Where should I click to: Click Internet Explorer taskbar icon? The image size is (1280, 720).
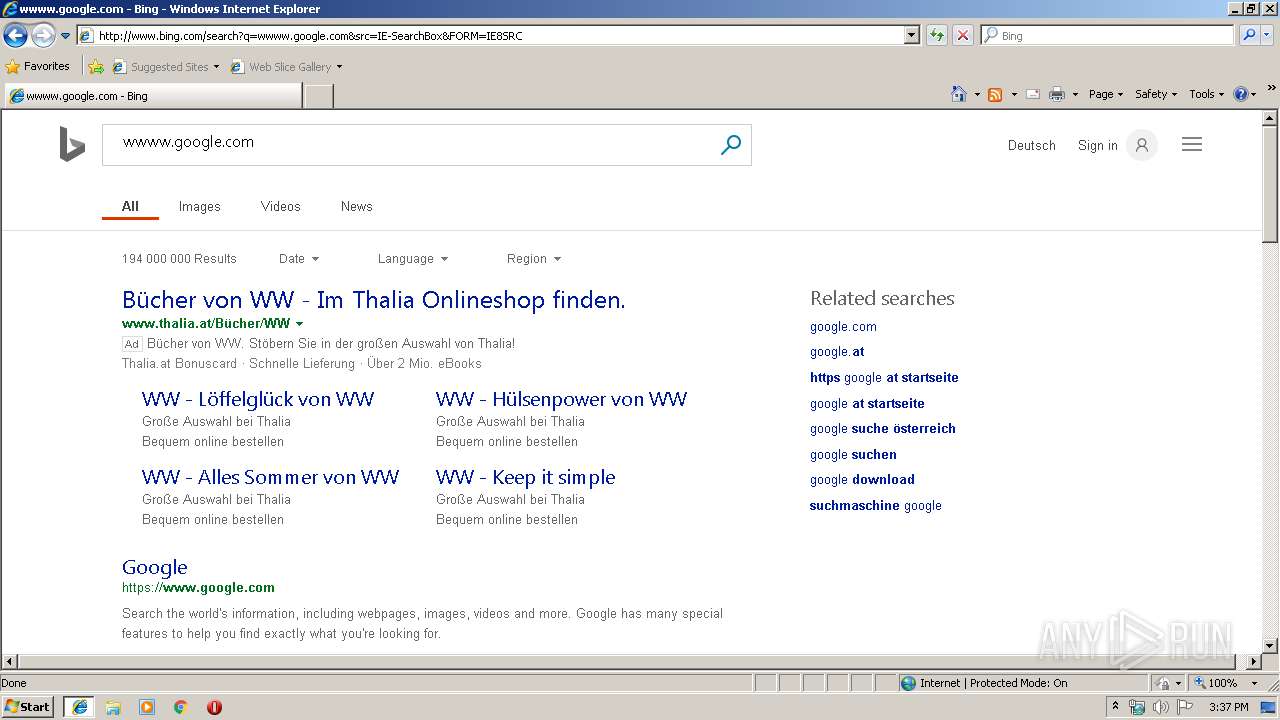tap(79, 707)
